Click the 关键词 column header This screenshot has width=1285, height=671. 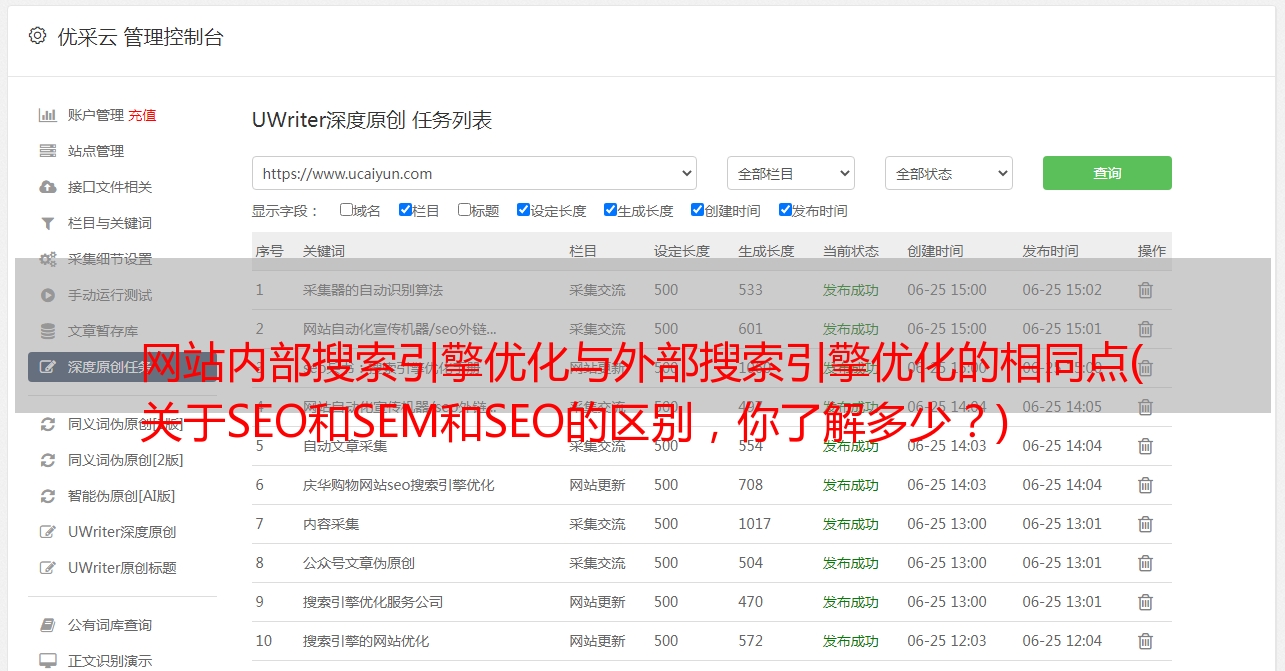point(324,251)
